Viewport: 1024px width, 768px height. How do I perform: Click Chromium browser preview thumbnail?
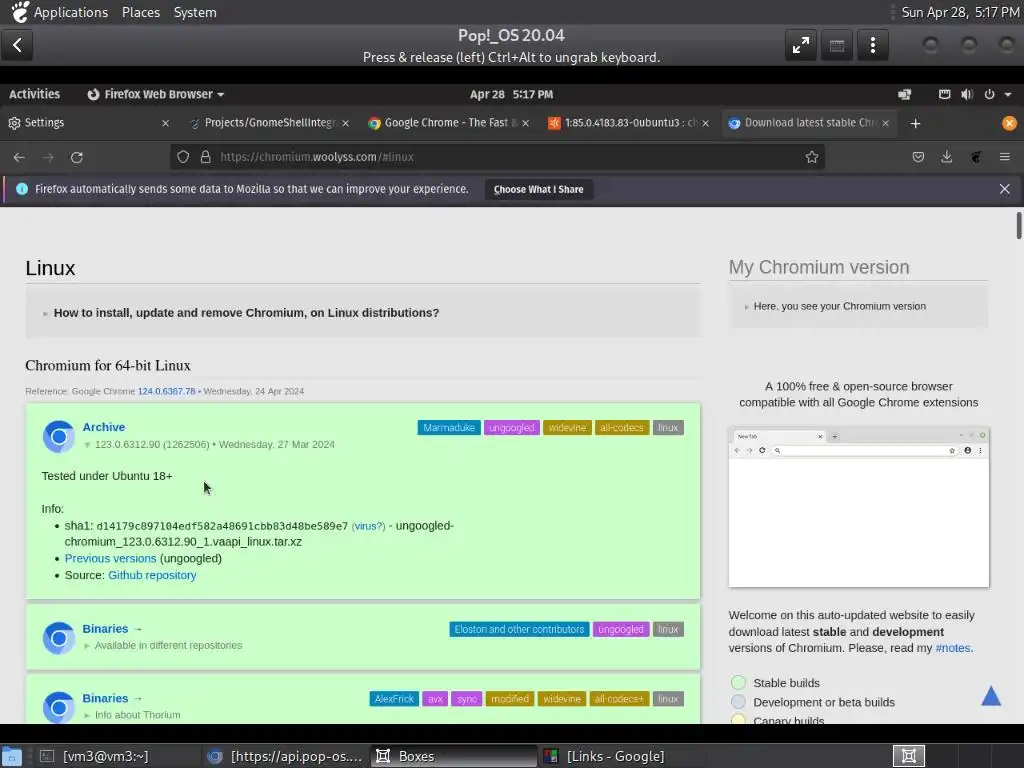pos(858,507)
